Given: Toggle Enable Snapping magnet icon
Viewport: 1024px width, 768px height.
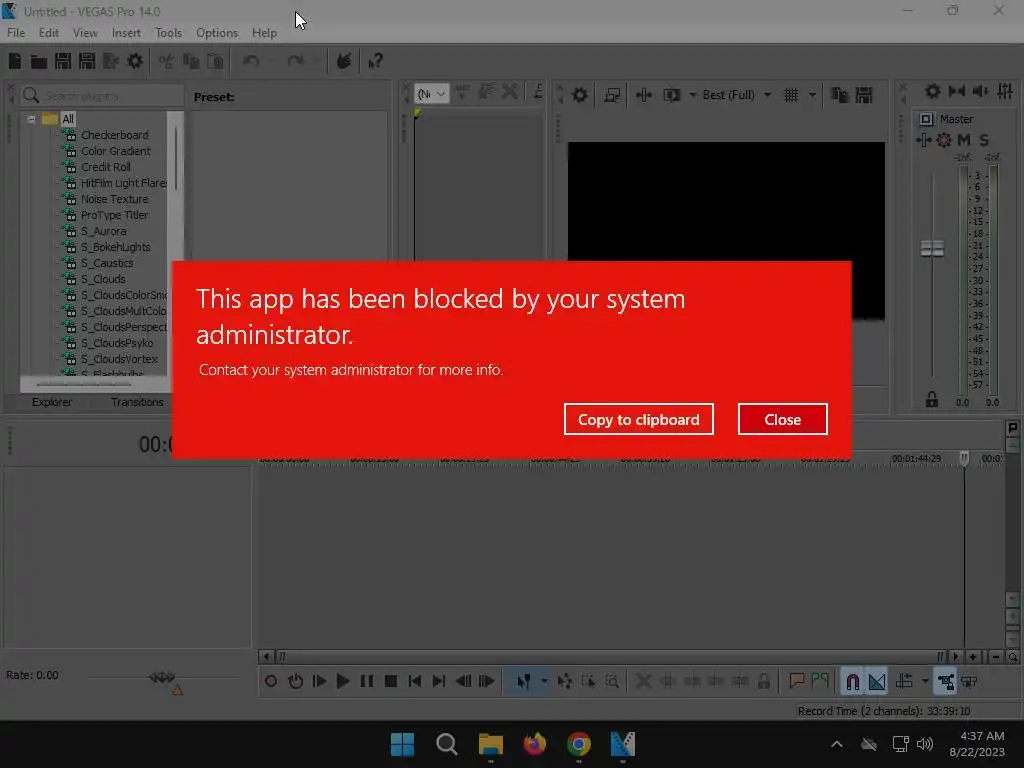Looking at the screenshot, I should [852, 682].
